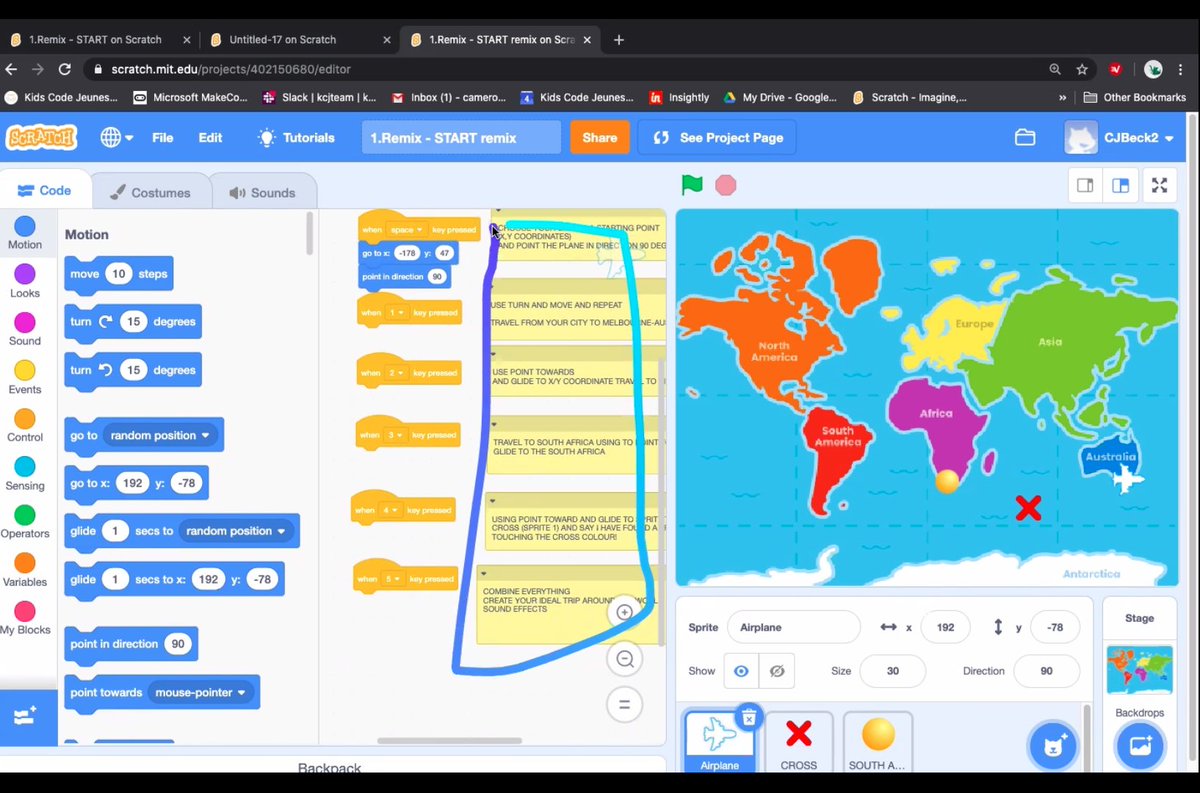Switch to large stage layout
Image resolution: width=1200 pixels, height=793 pixels.
click(1120, 185)
